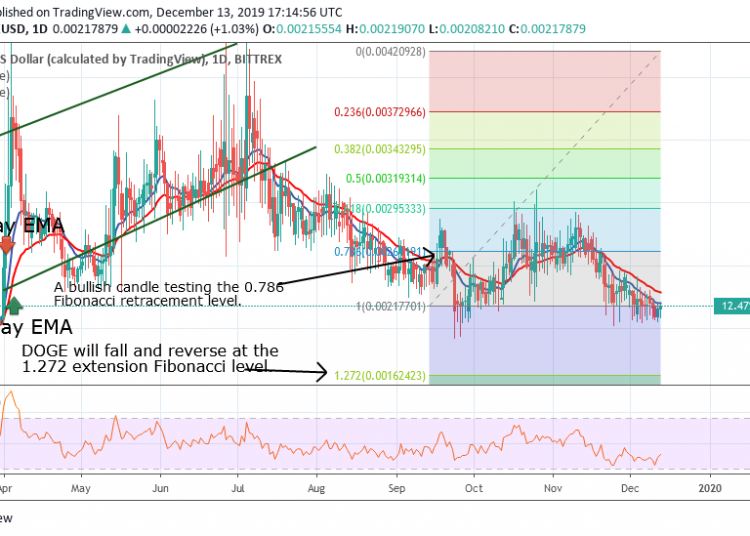Image resolution: width=750 pixels, height=536 pixels.
Task: Click the green current price tag 12.47
Action: point(731,306)
